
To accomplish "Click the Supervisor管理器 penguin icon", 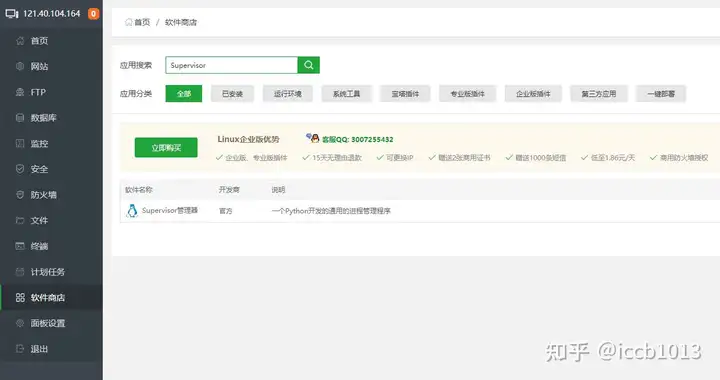I will [132, 211].
